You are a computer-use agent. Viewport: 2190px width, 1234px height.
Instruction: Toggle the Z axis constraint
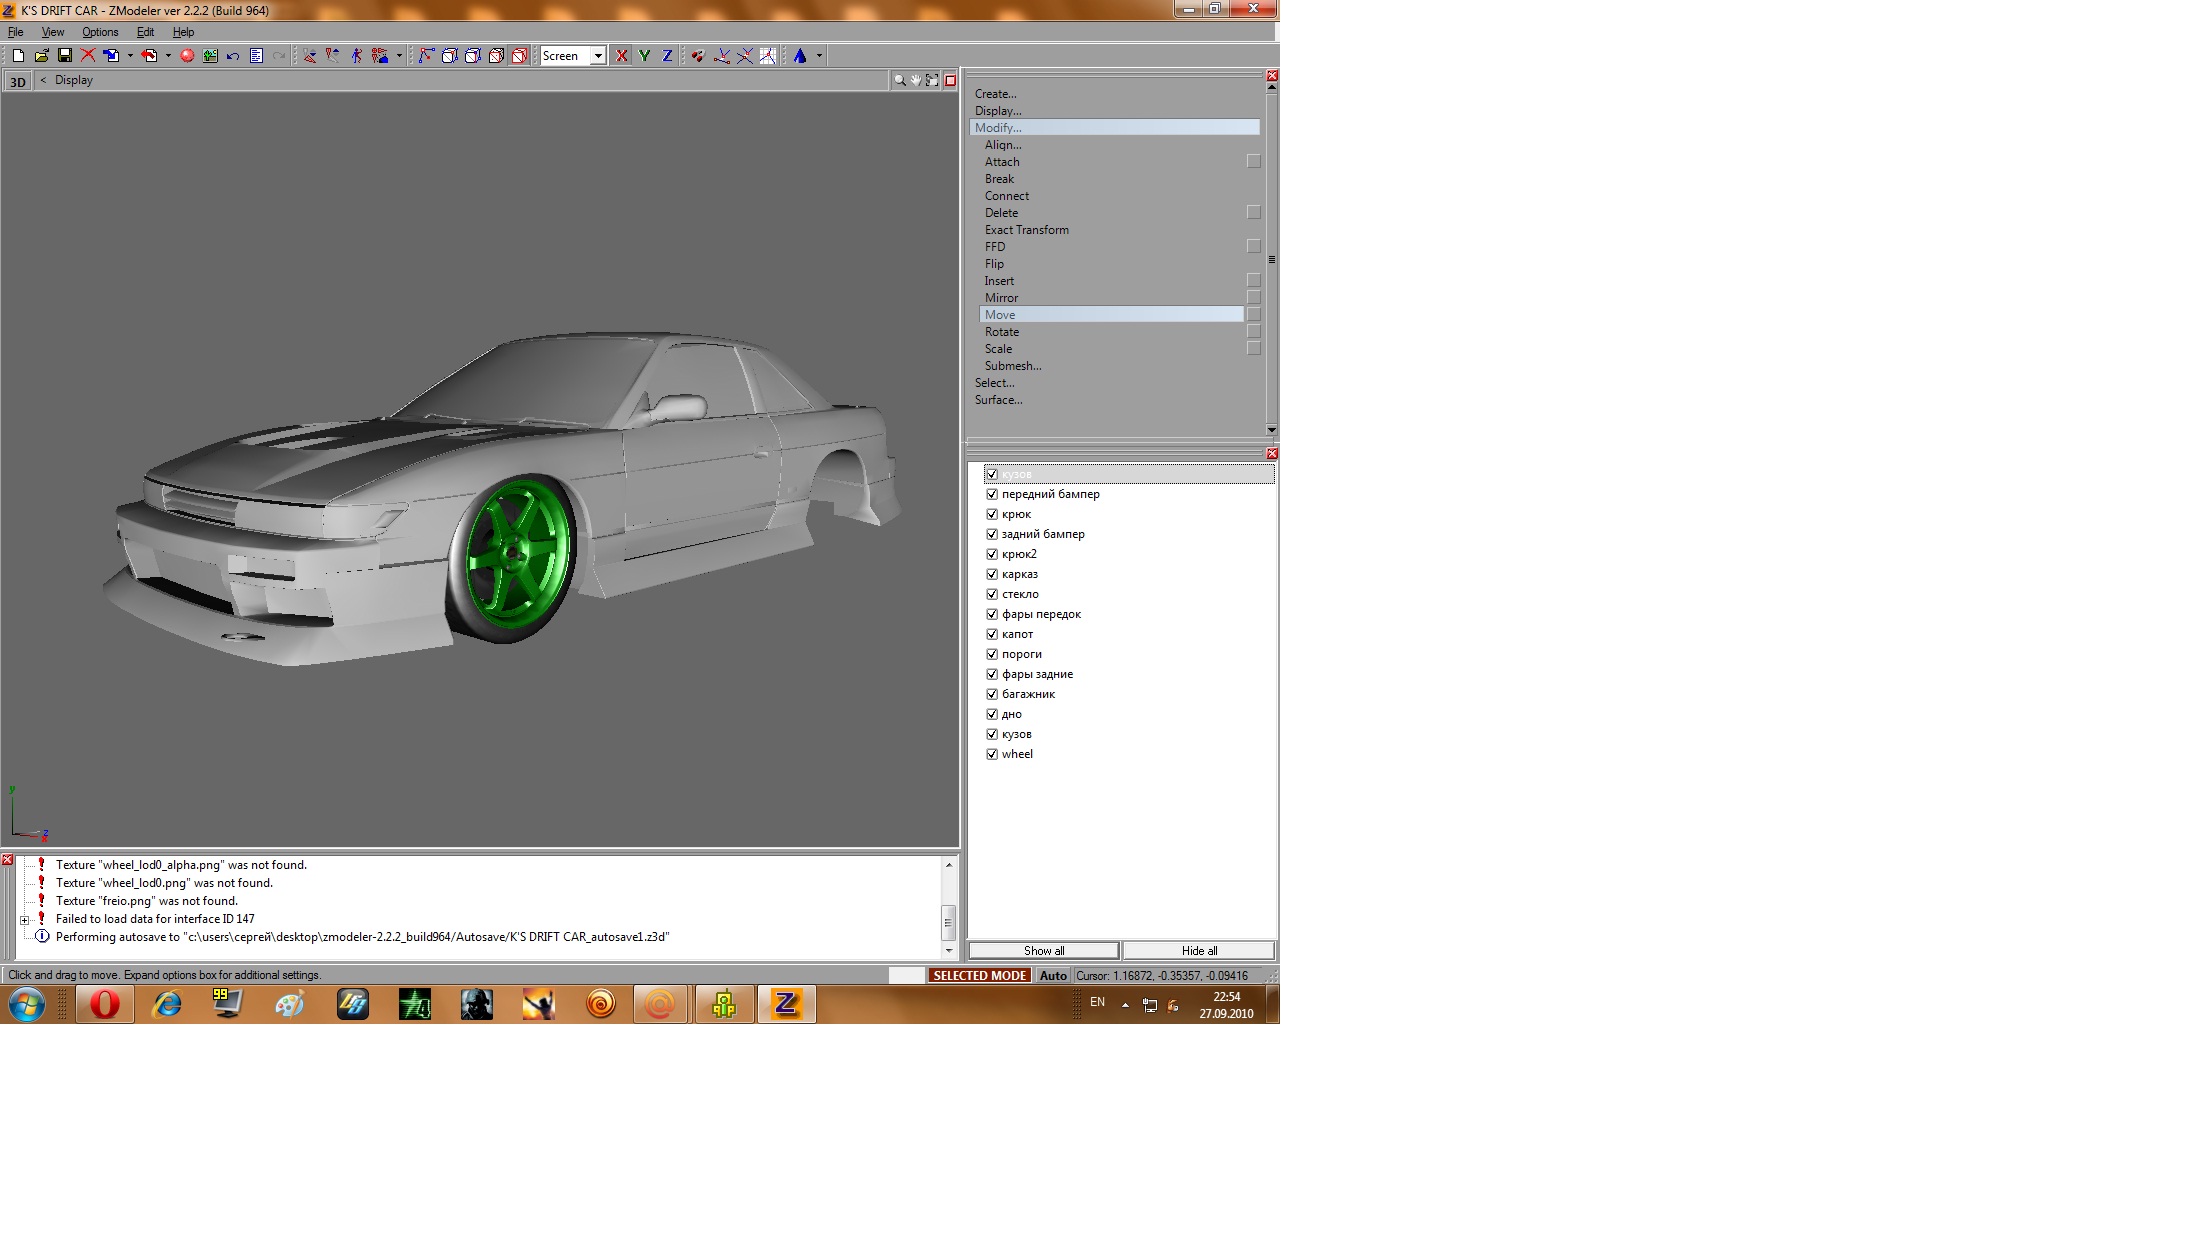pyautogui.click(x=667, y=56)
